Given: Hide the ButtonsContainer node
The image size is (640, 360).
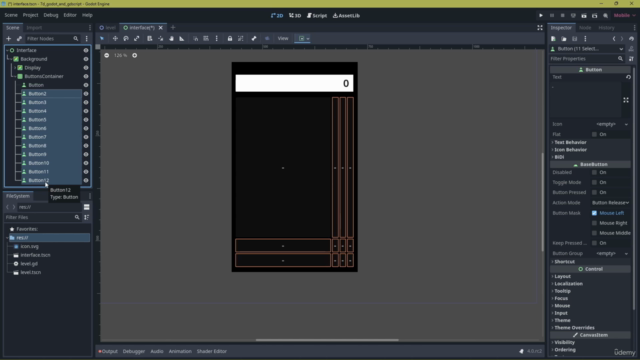Looking at the screenshot, I should click(86, 76).
